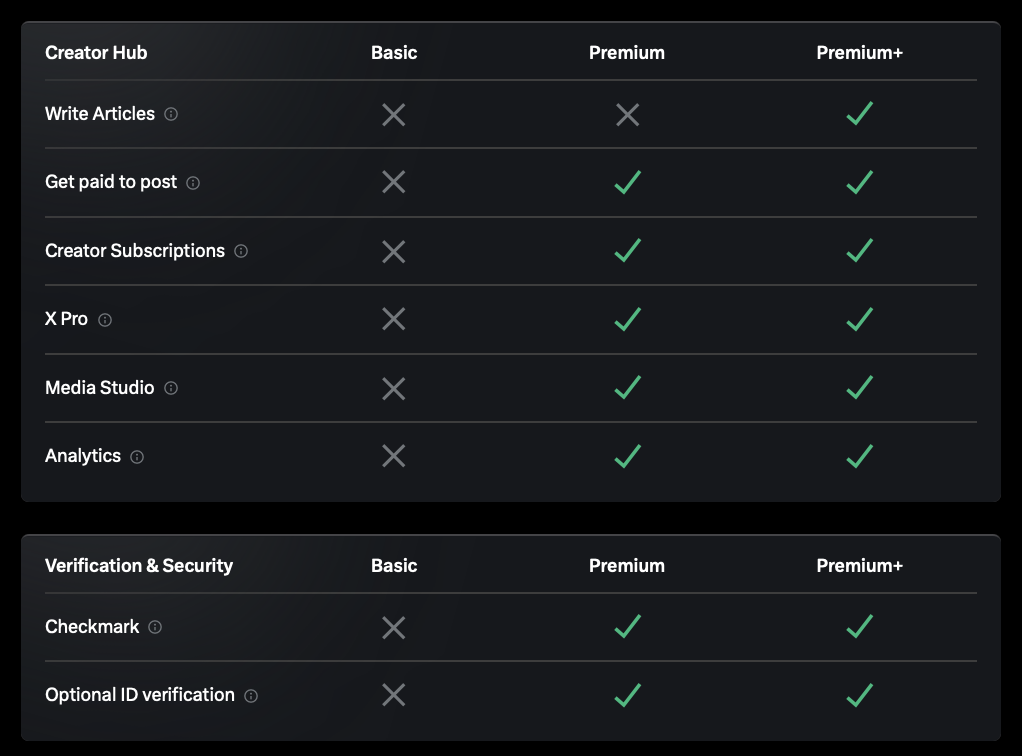Click the Checkmark feature info icon
The image size is (1022, 756).
tap(154, 627)
